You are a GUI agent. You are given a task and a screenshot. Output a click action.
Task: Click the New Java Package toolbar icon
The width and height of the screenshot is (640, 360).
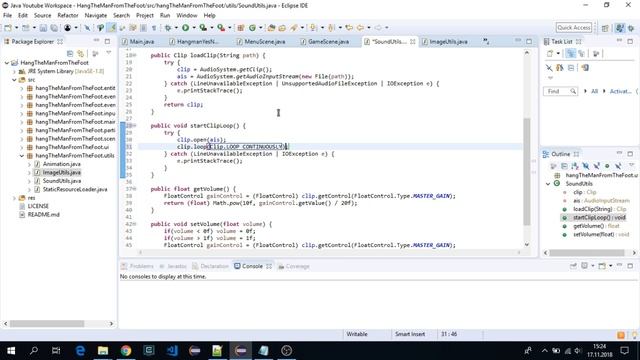click(x=240, y=28)
